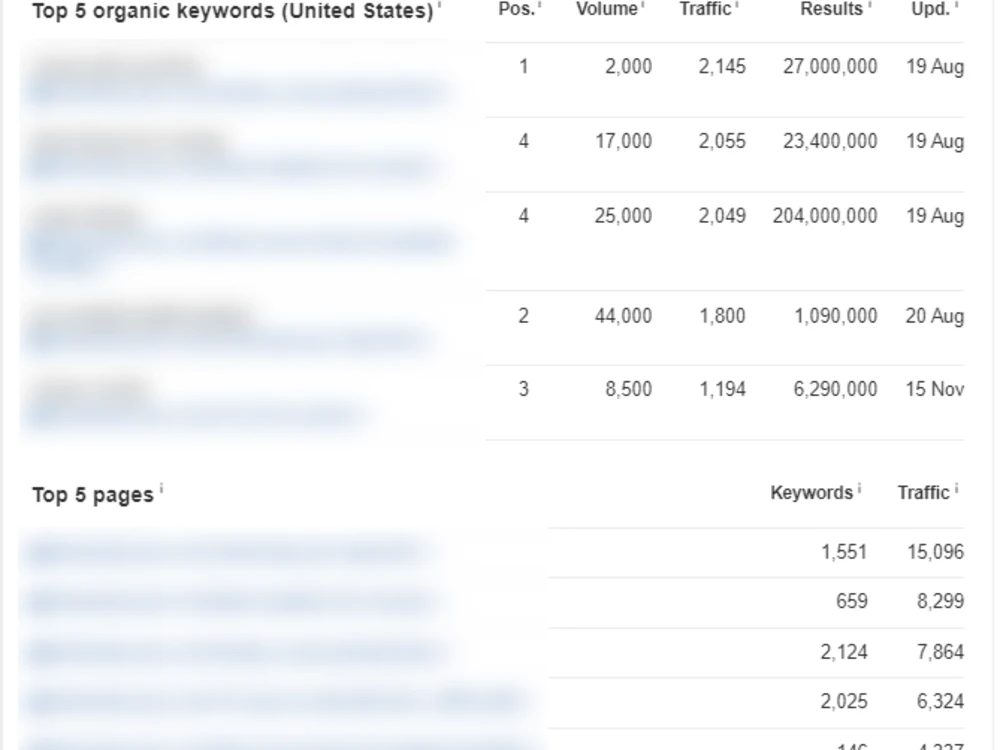Click the volume value 8,500
The width and height of the screenshot is (1000, 750).
(628, 389)
